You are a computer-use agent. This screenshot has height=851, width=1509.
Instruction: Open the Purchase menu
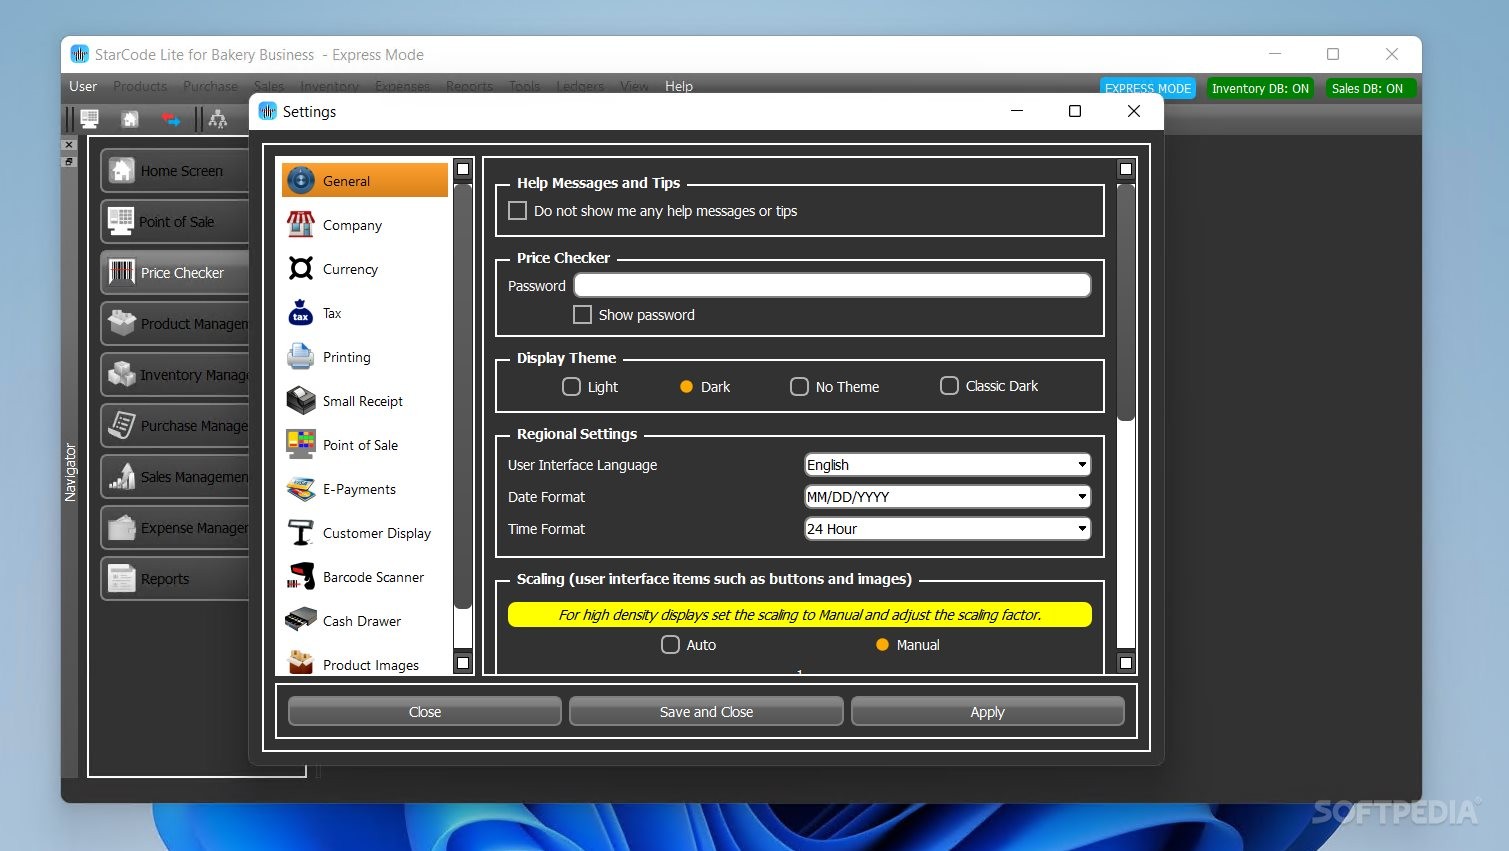[x=210, y=86]
